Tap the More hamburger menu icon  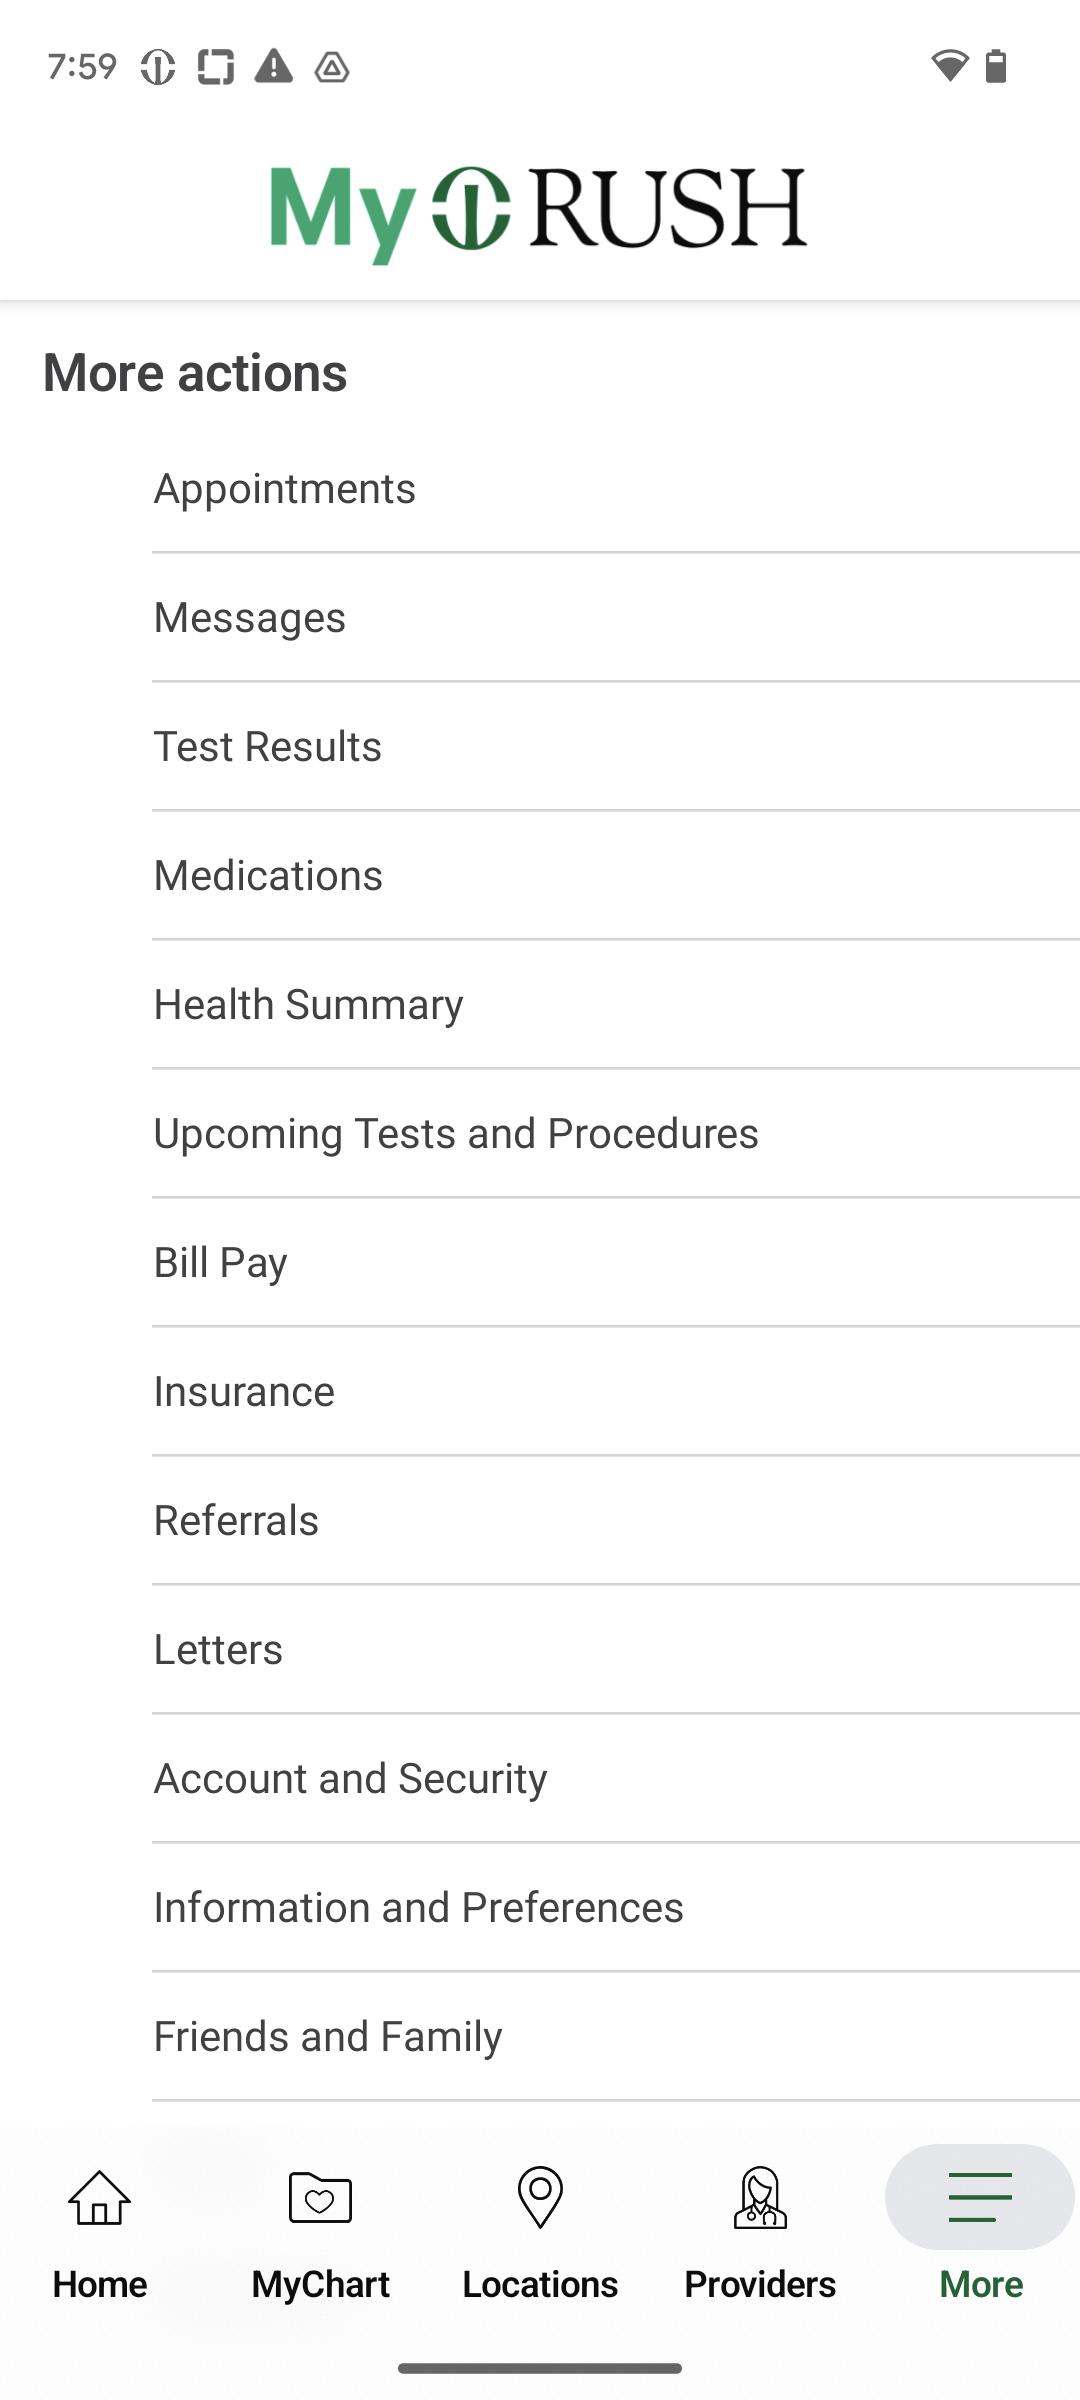click(980, 2197)
